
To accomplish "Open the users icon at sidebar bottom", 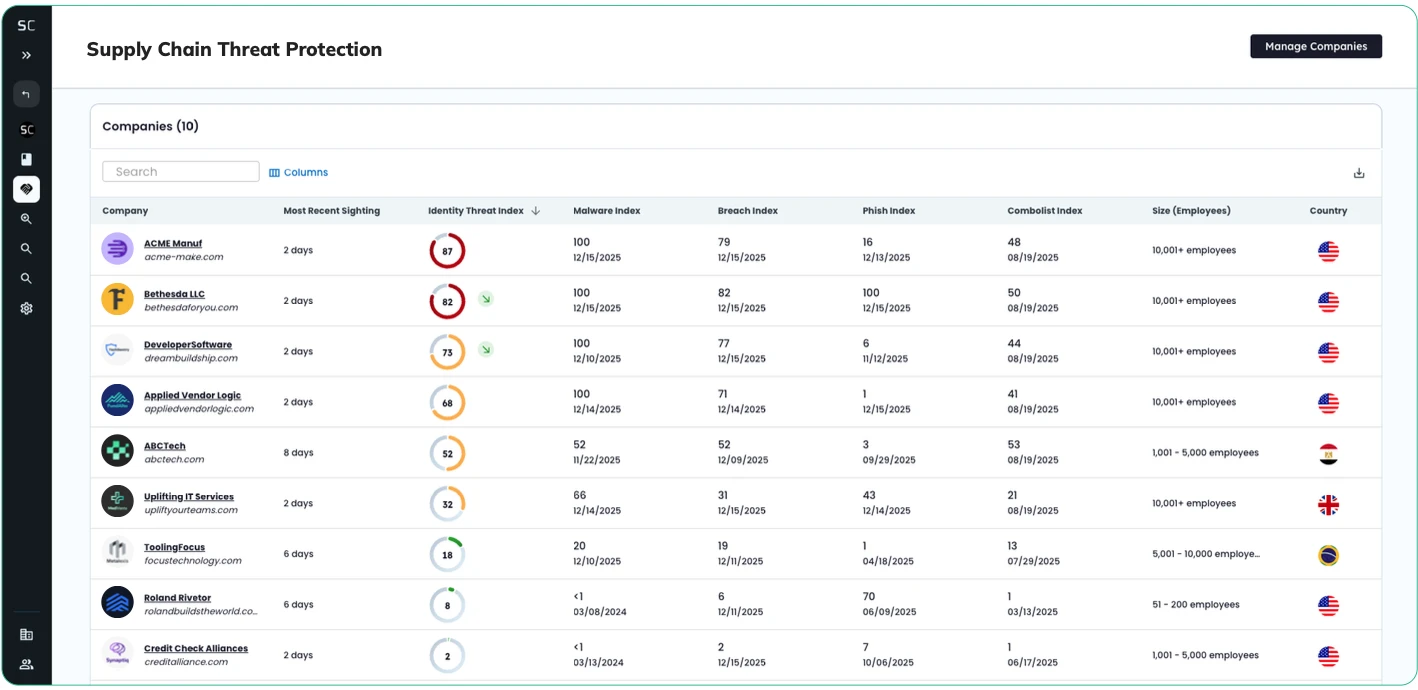I will [26, 664].
